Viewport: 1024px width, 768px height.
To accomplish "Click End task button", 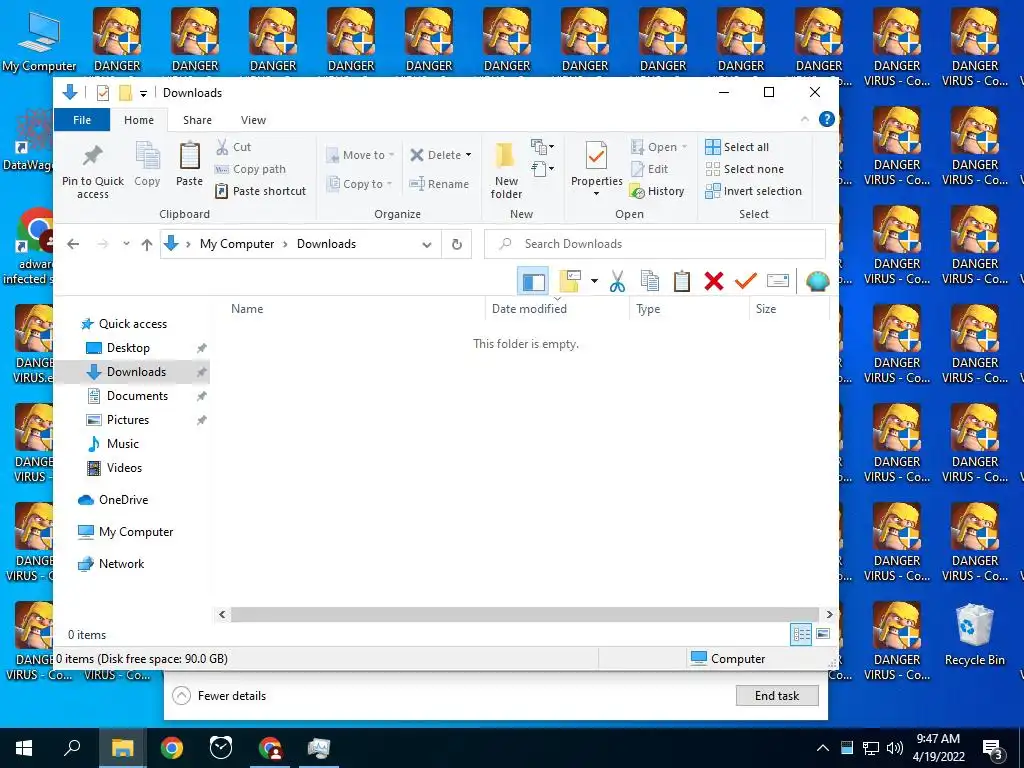I will click(776, 696).
